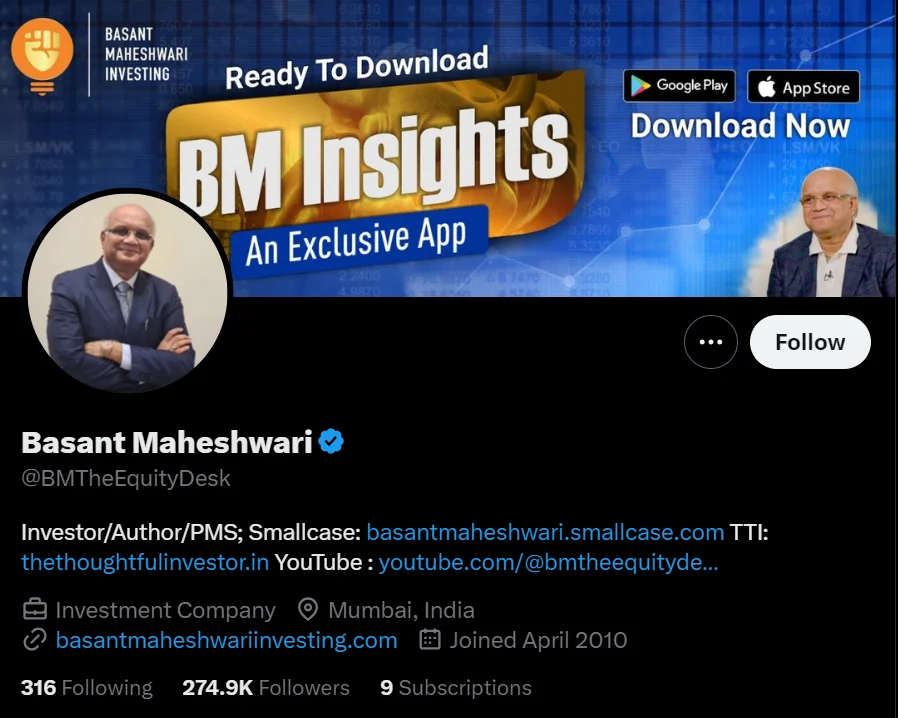Open thethoughtfulinvestor.in link
The width and height of the screenshot is (898, 718).
(x=145, y=562)
